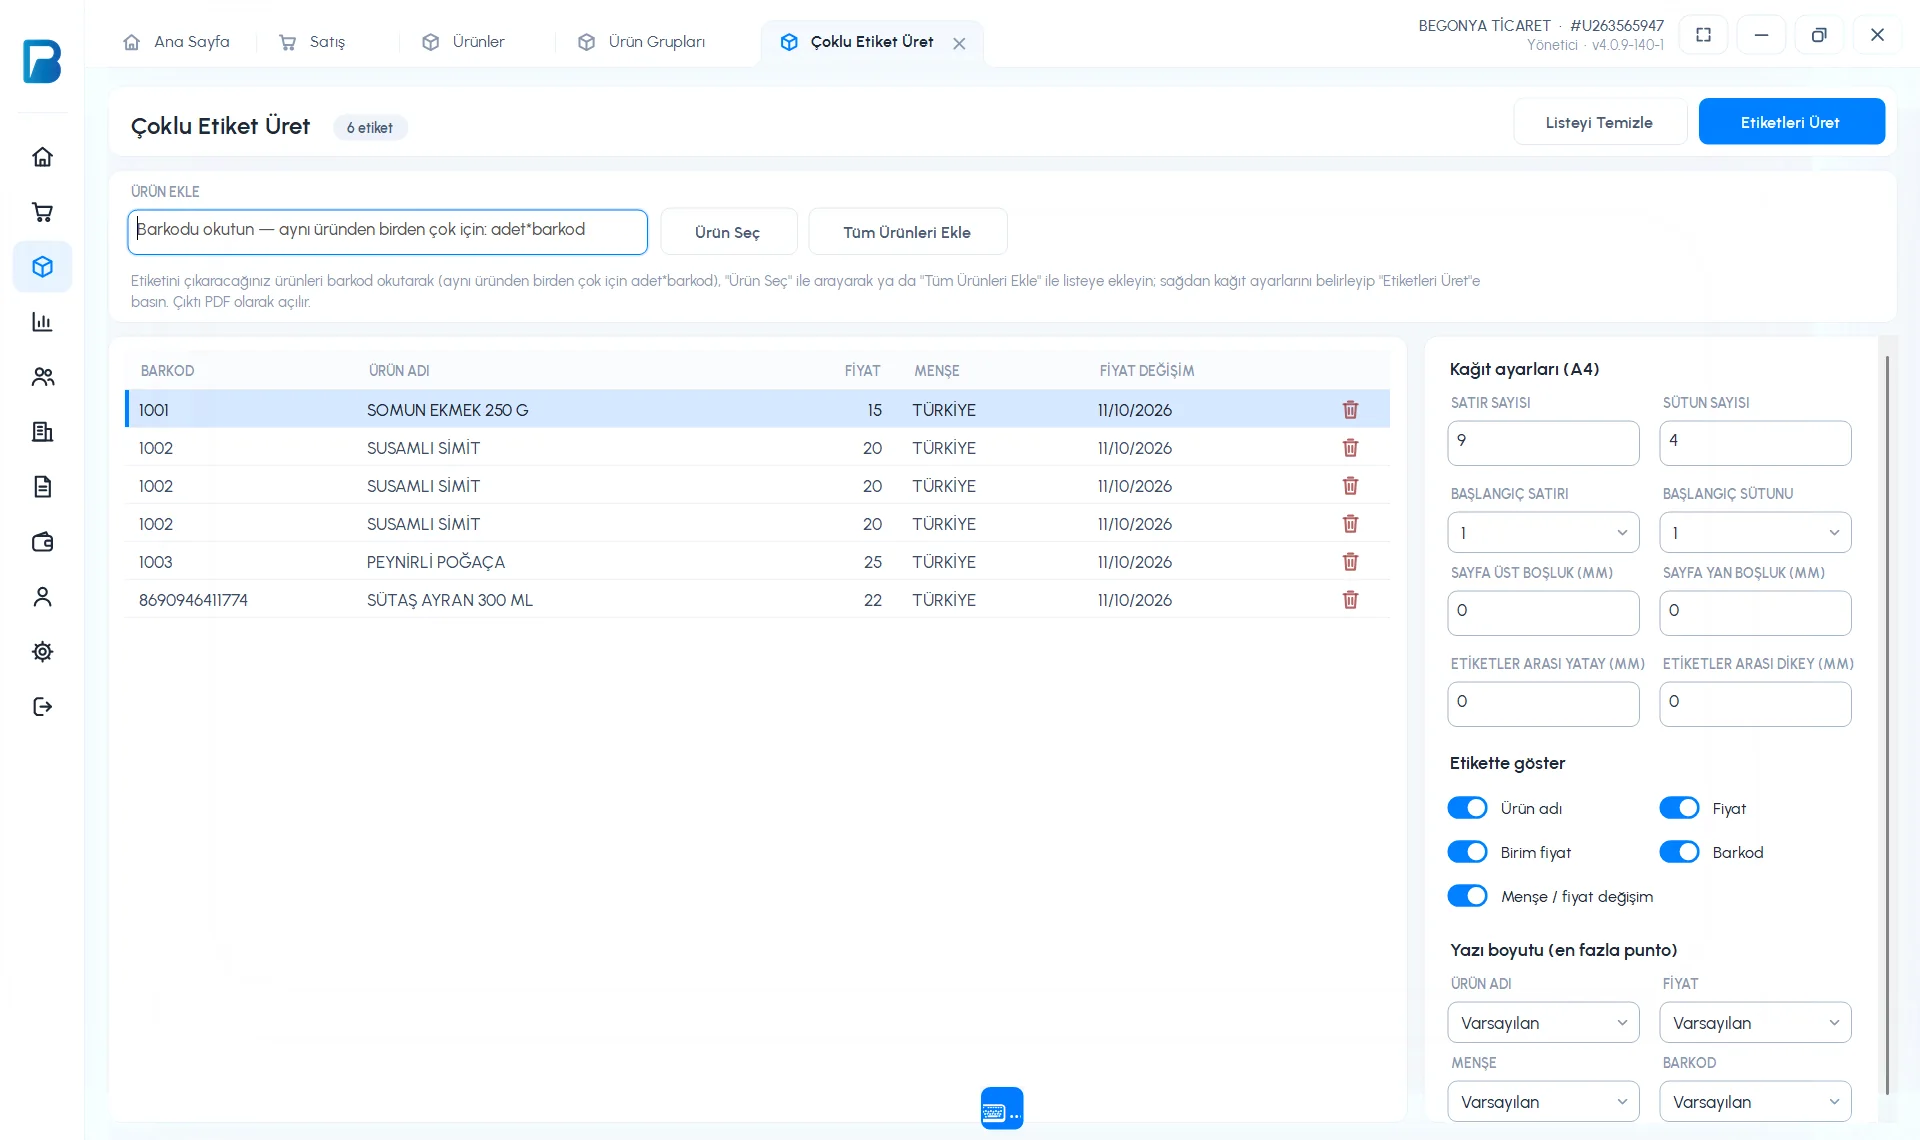The image size is (1920, 1140).
Task: Open the building icon in the sidebar
Action: coord(42,432)
